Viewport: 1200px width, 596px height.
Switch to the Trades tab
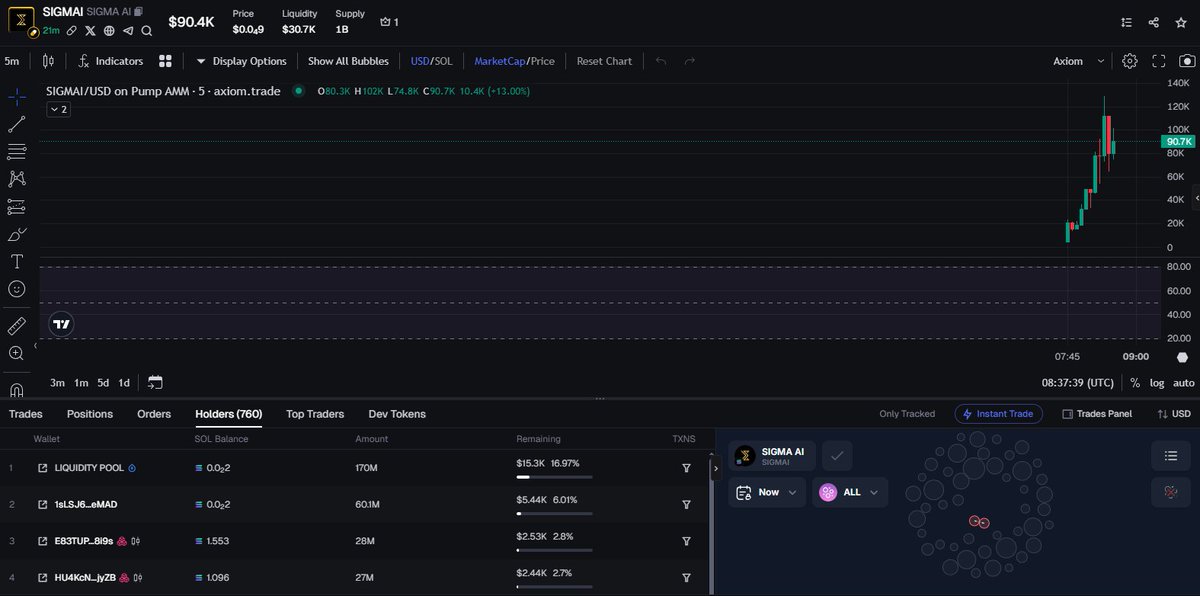point(26,414)
